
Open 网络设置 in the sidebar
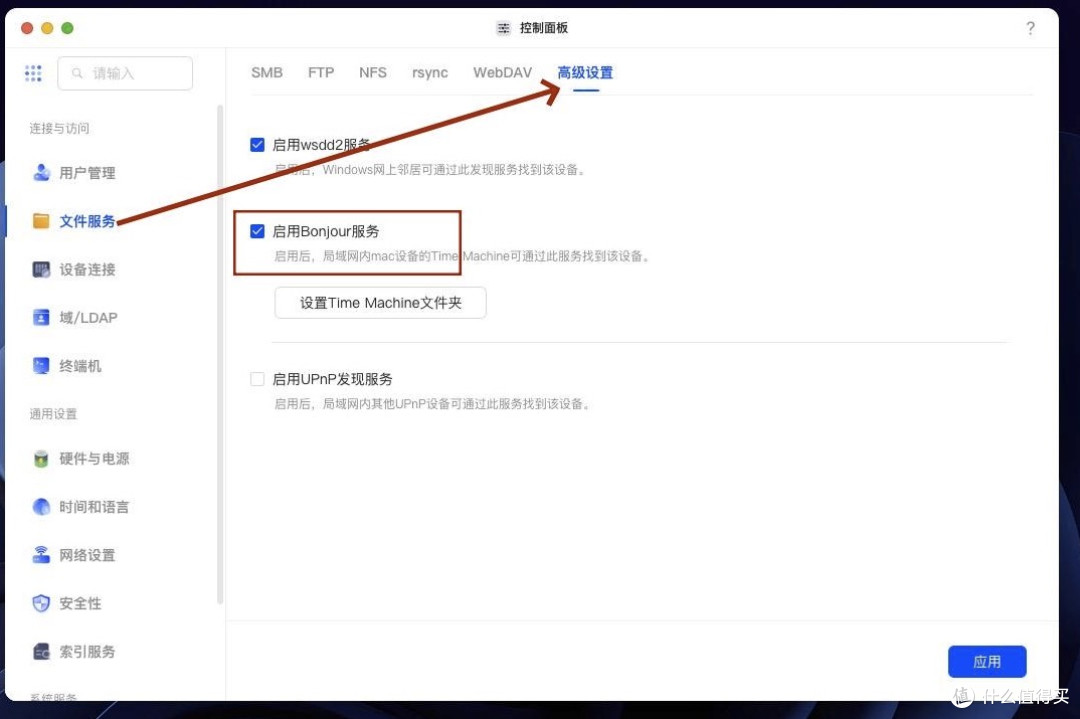tap(87, 555)
